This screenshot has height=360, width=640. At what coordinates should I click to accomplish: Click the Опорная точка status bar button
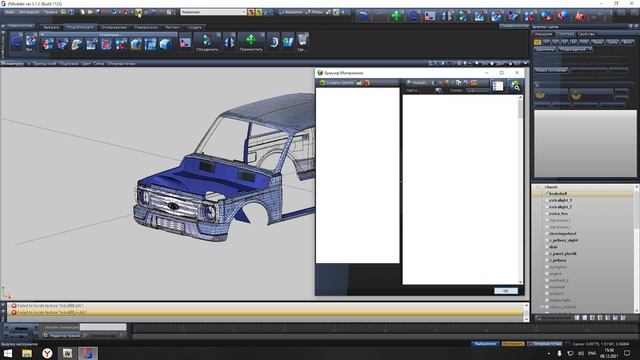point(545,344)
